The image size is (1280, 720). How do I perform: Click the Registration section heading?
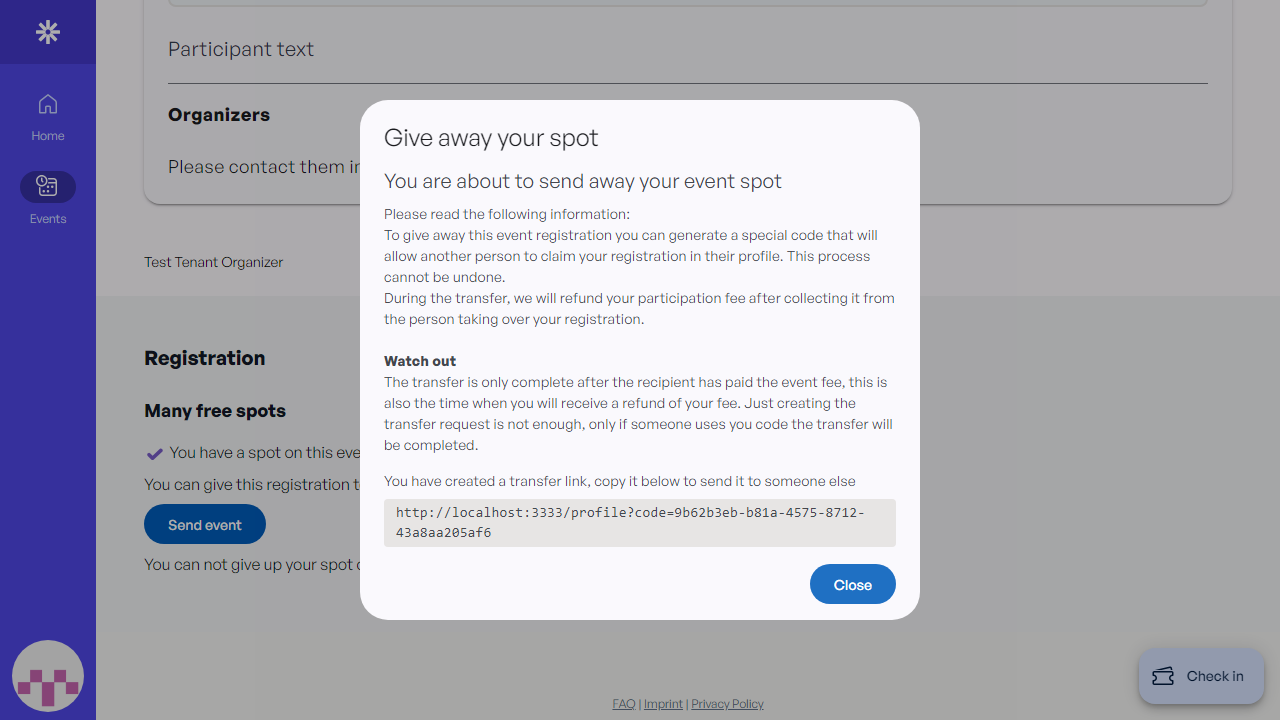tap(205, 358)
